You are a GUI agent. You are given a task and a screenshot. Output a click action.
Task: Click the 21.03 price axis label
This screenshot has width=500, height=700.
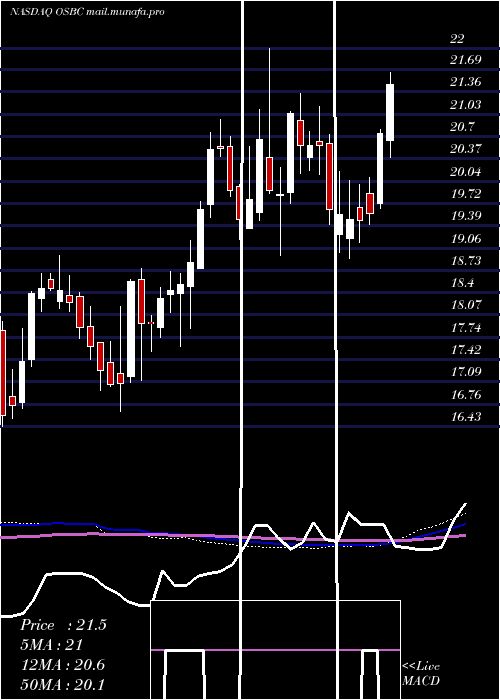466,104
